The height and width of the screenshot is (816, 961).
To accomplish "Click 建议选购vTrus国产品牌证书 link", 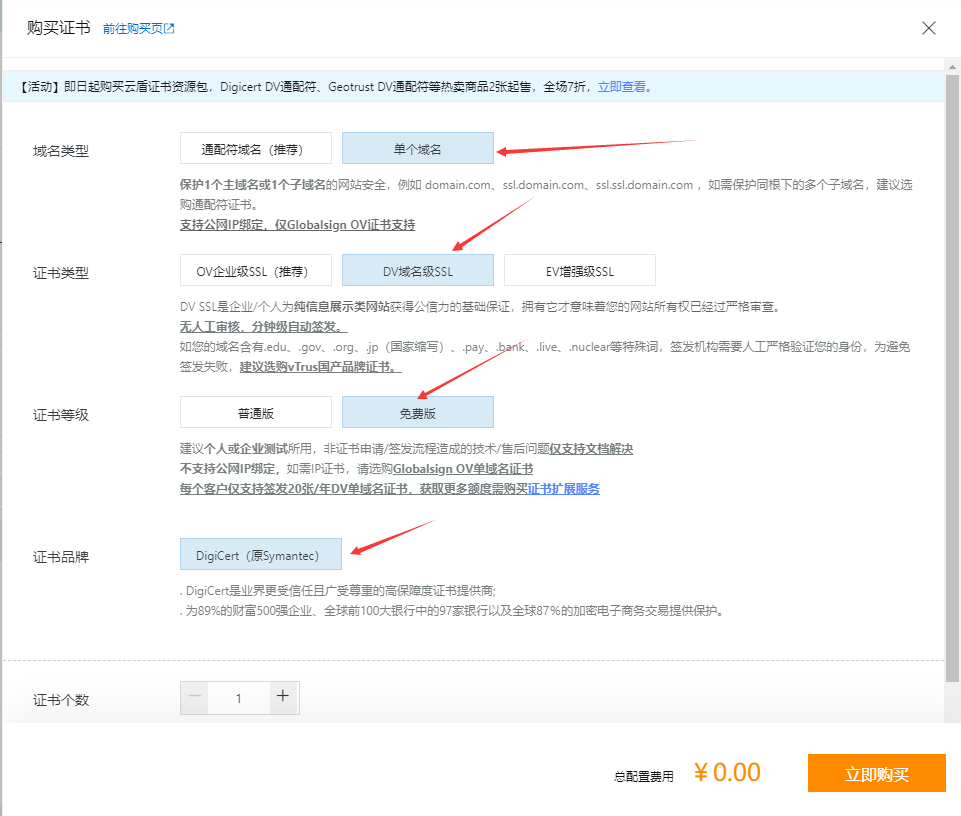I will coord(320,367).
